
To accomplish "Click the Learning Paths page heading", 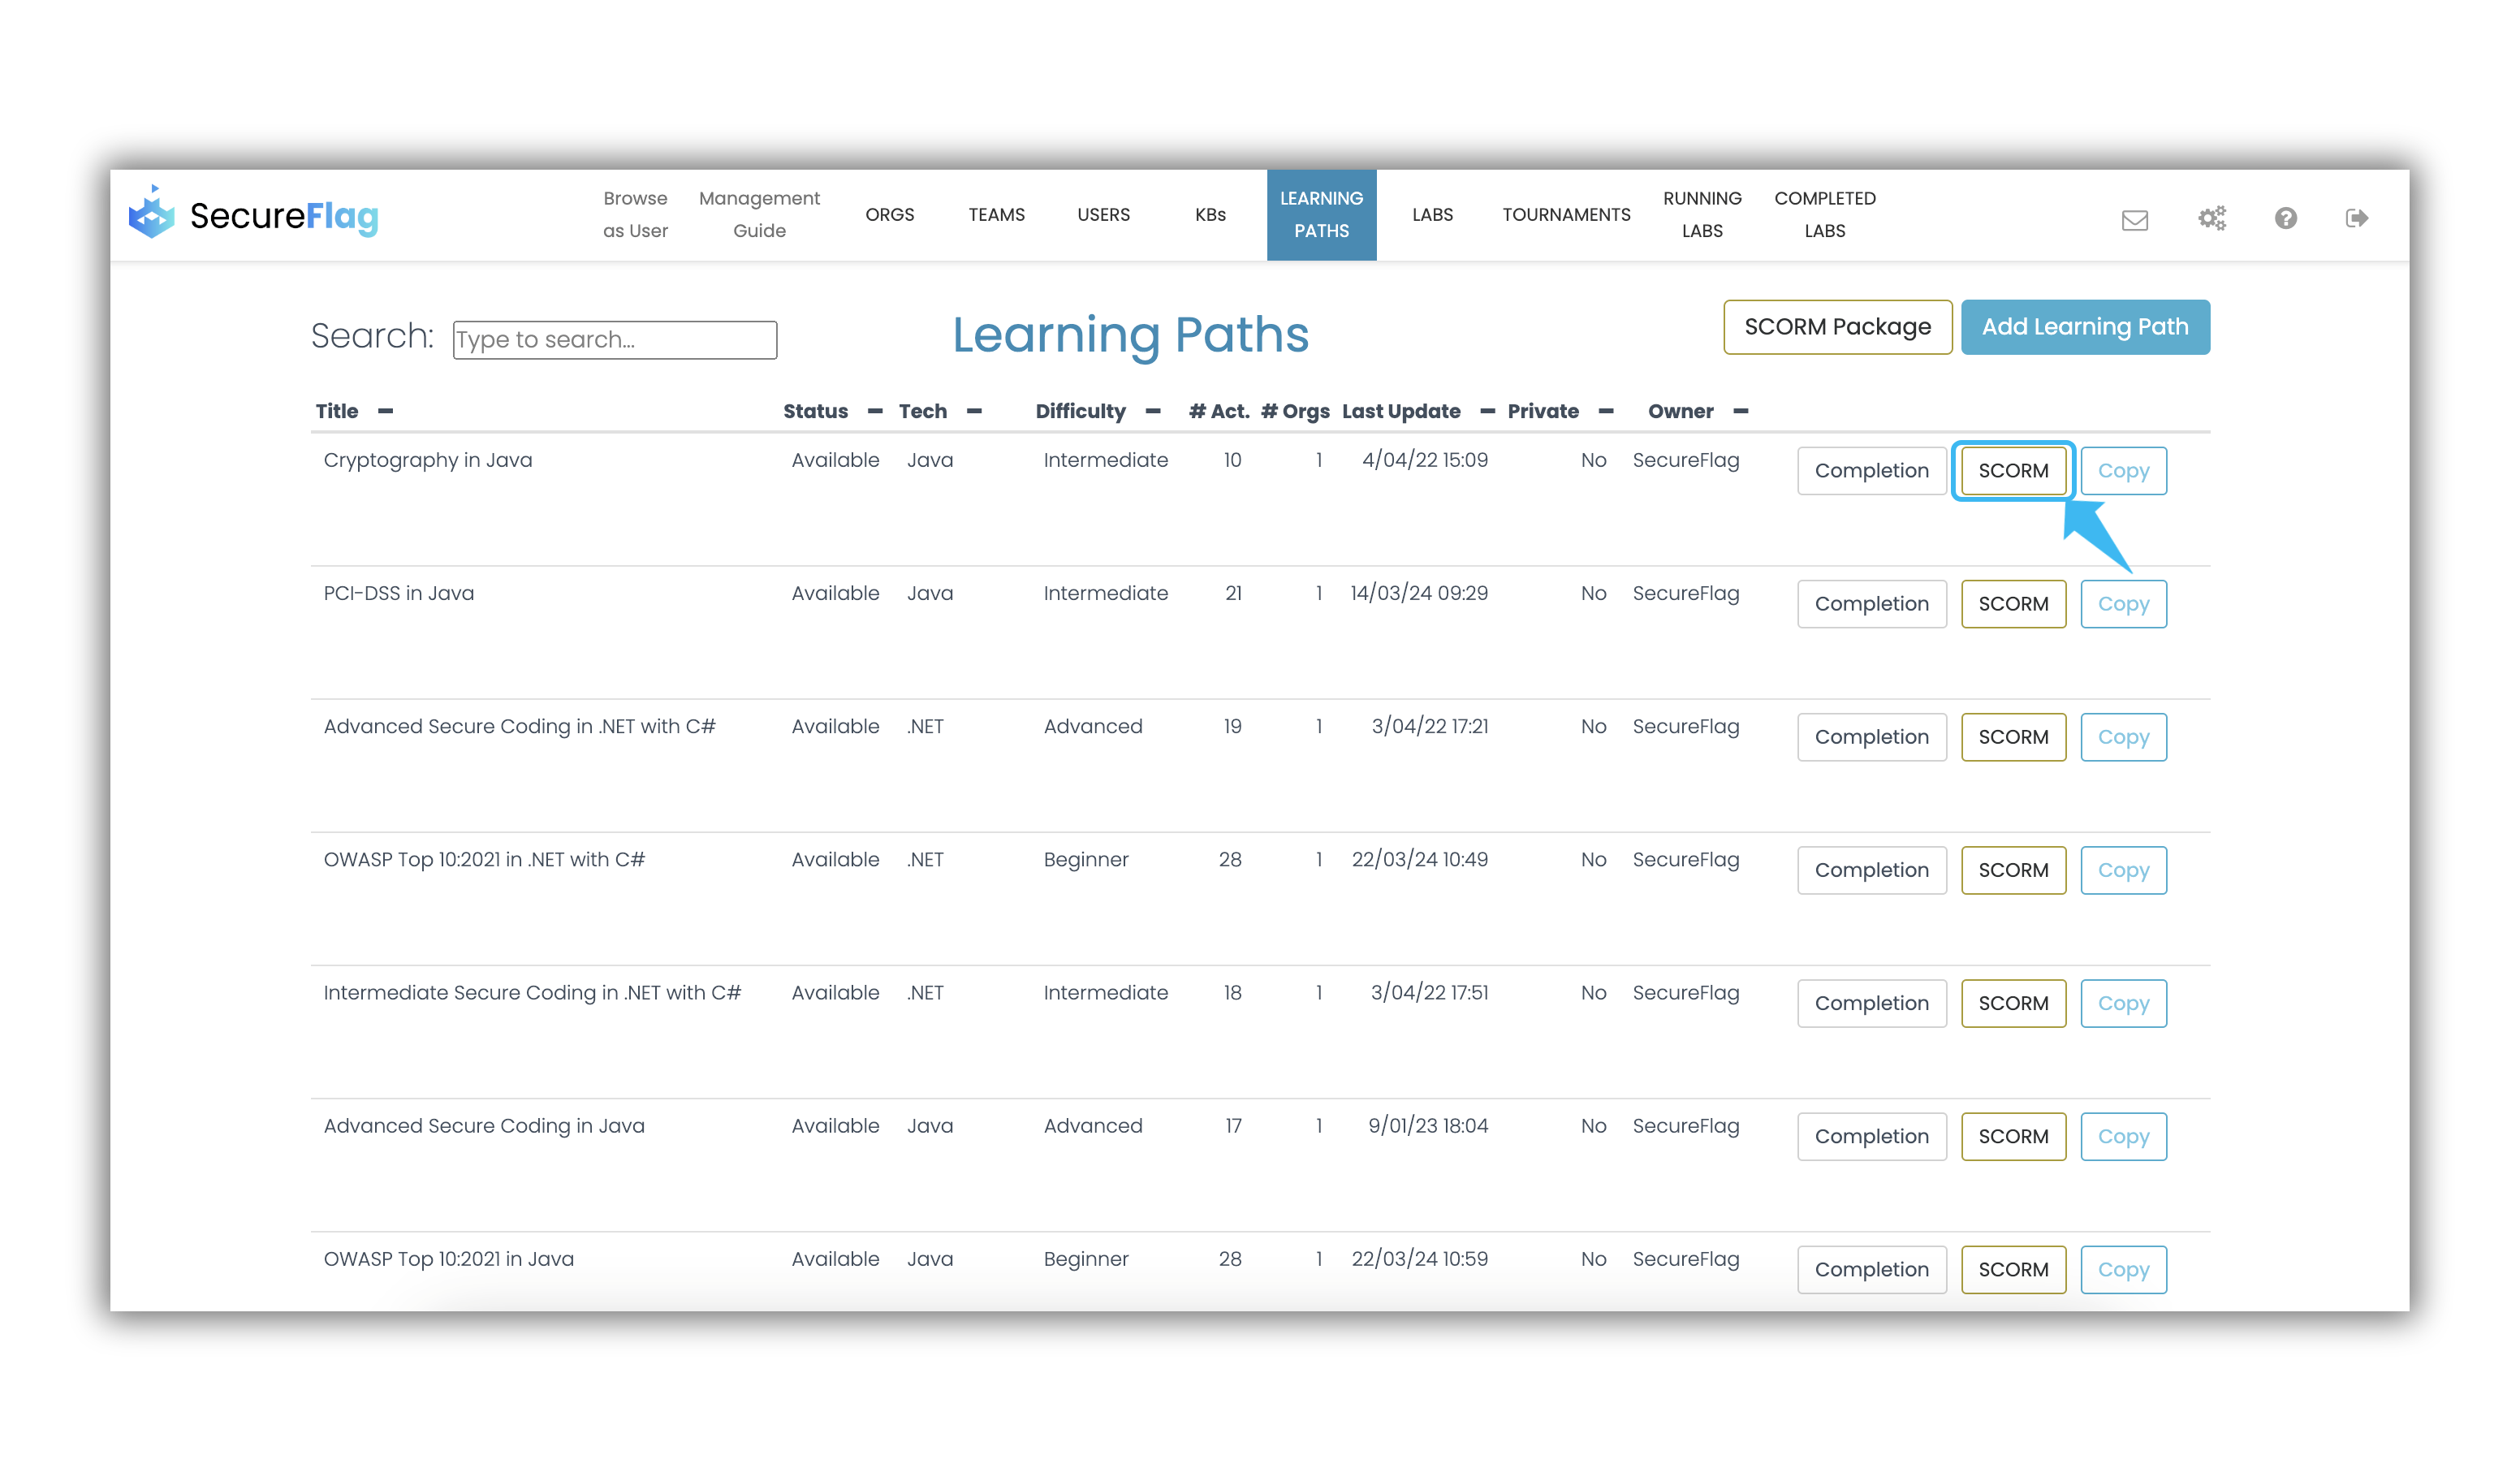I will pyautogui.click(x=1130, y=334).
